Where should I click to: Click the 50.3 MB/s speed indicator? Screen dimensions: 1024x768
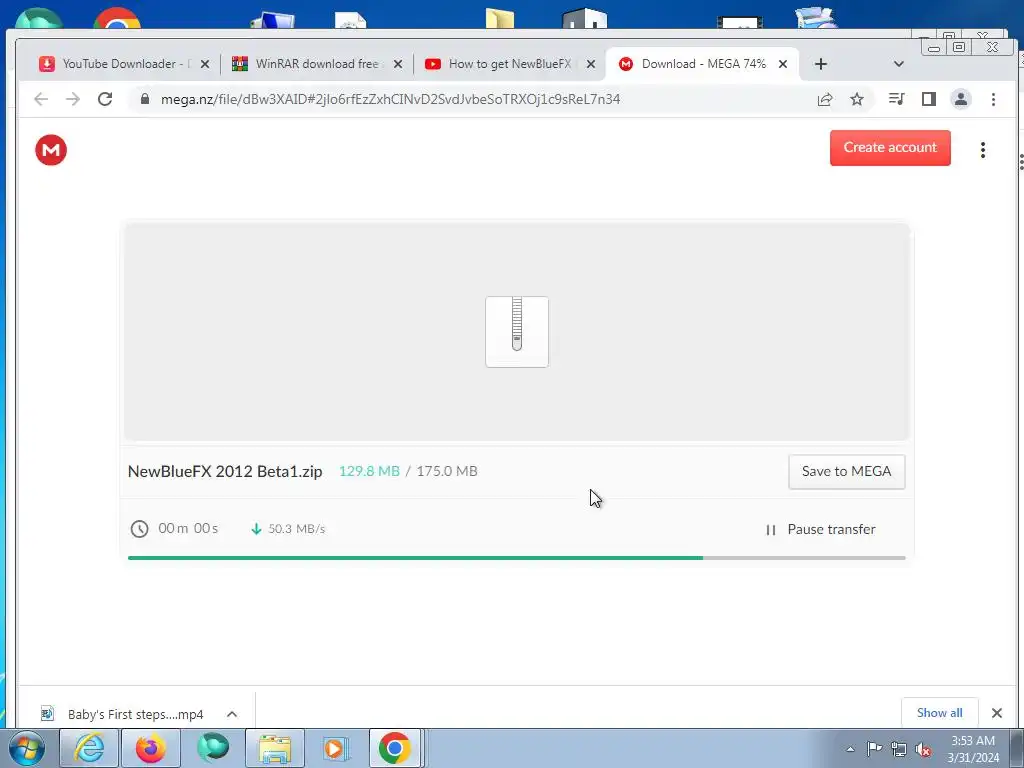296,529
